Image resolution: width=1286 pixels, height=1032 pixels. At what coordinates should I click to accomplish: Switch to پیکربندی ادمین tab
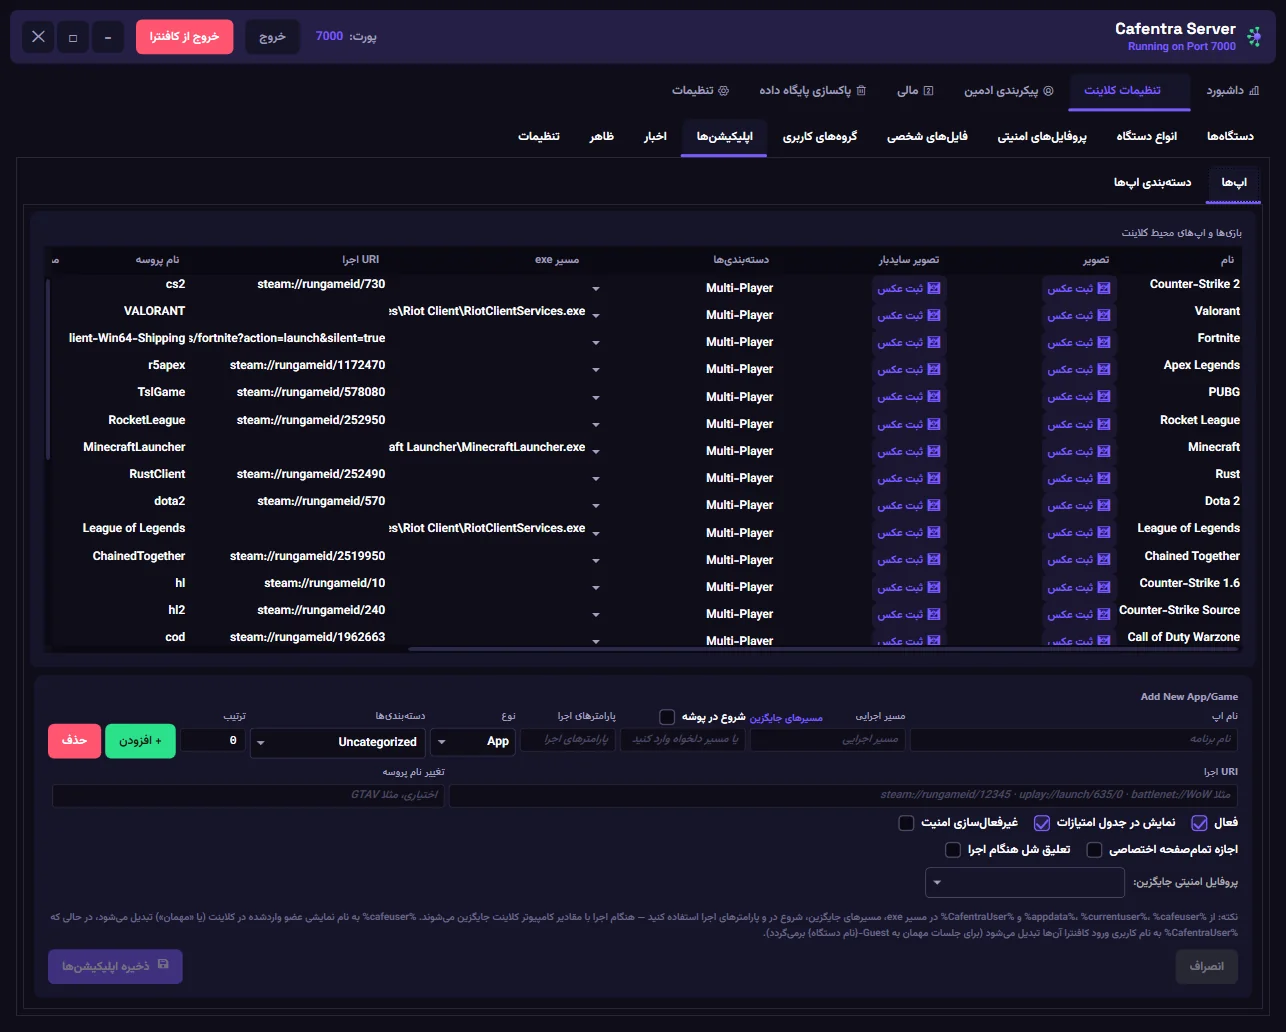(1008, 90)
